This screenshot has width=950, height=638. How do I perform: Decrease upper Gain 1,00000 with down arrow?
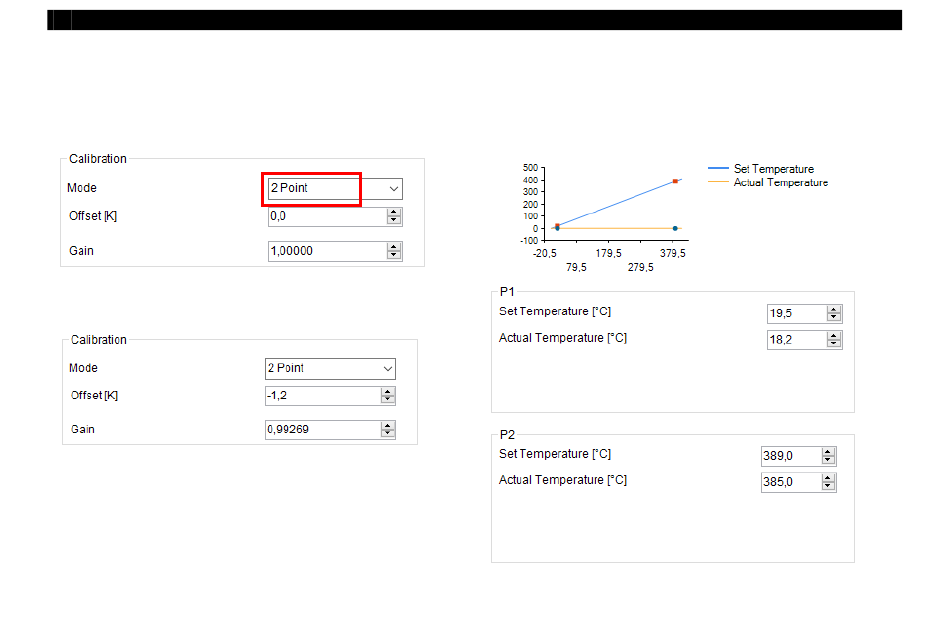point(394,254)
